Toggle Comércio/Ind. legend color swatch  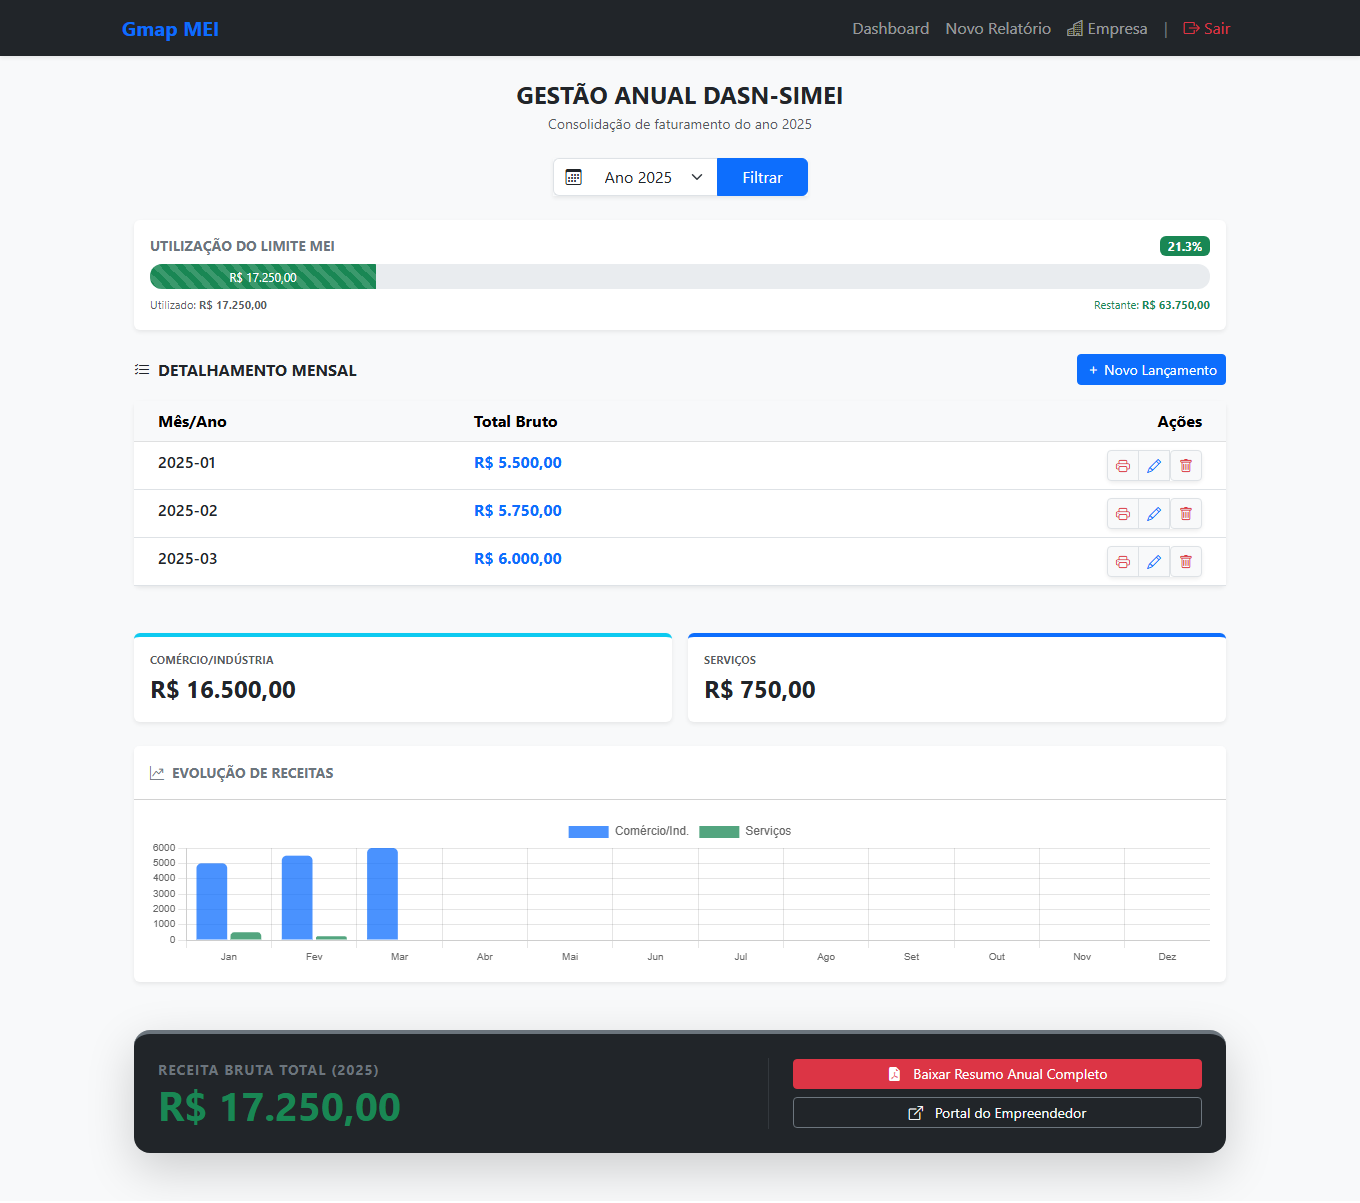click(588, 832)
